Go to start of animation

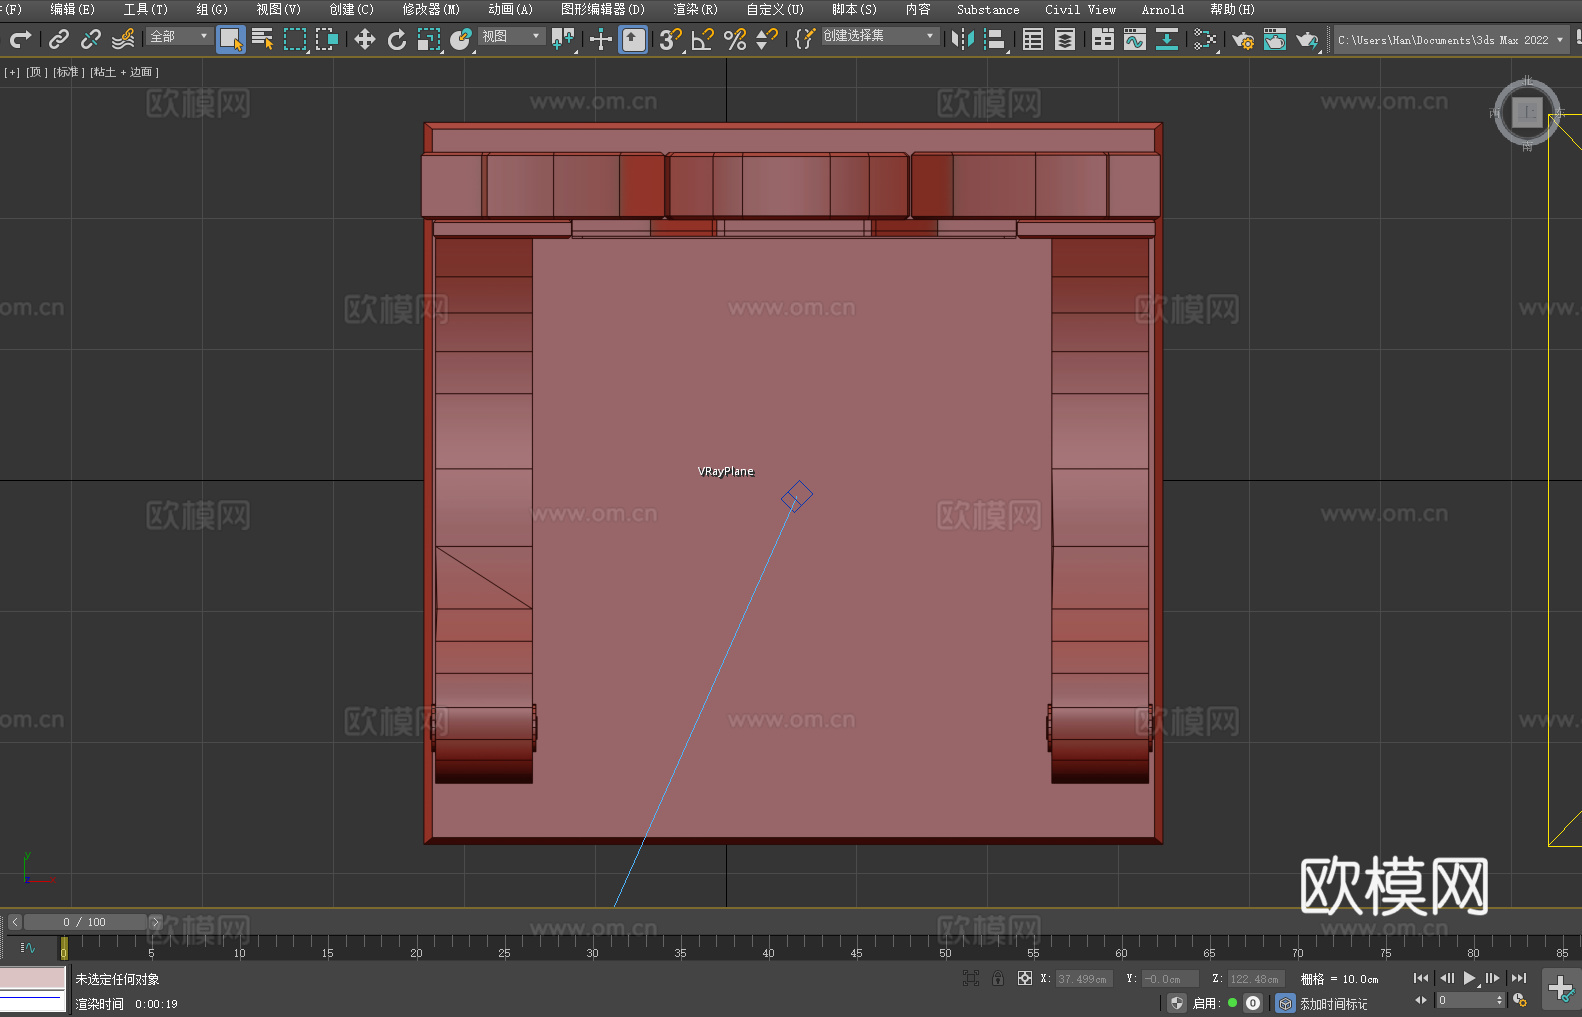coord(1421,978)
